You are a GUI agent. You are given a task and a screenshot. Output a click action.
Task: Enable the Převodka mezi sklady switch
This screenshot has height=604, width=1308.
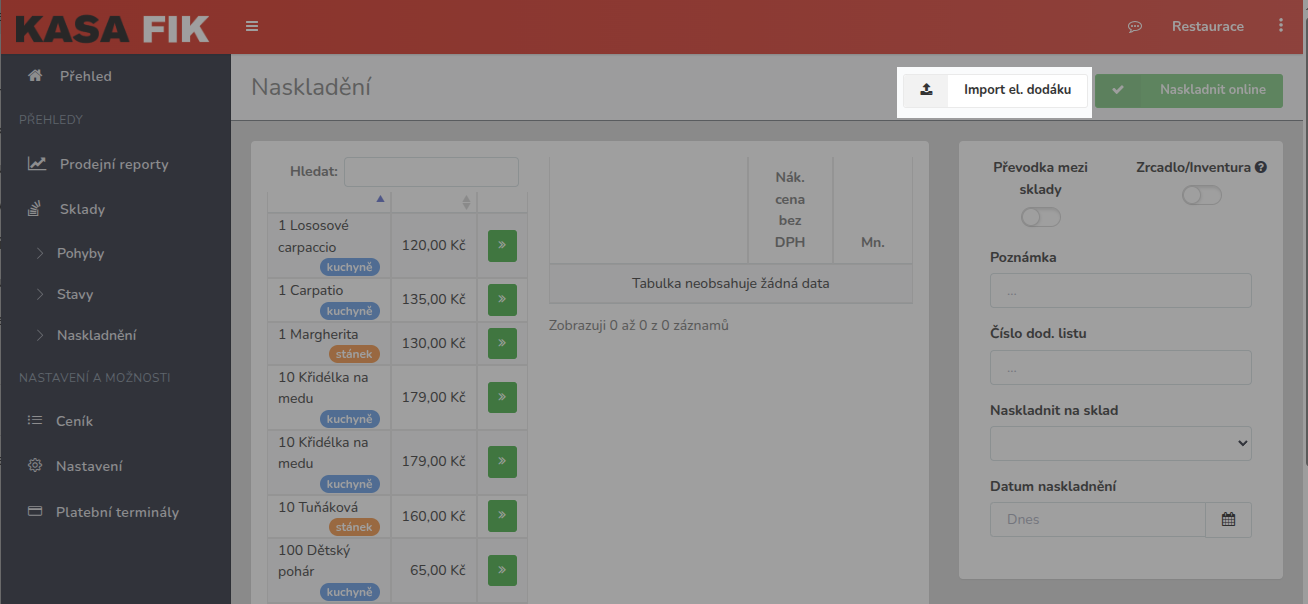click(x=1040, y=217)
